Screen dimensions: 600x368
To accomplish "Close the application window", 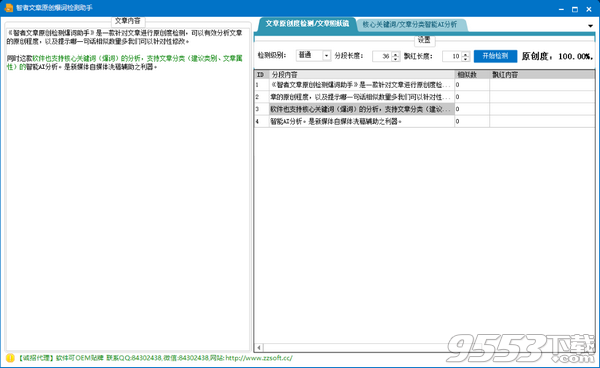I will [589, 9].
